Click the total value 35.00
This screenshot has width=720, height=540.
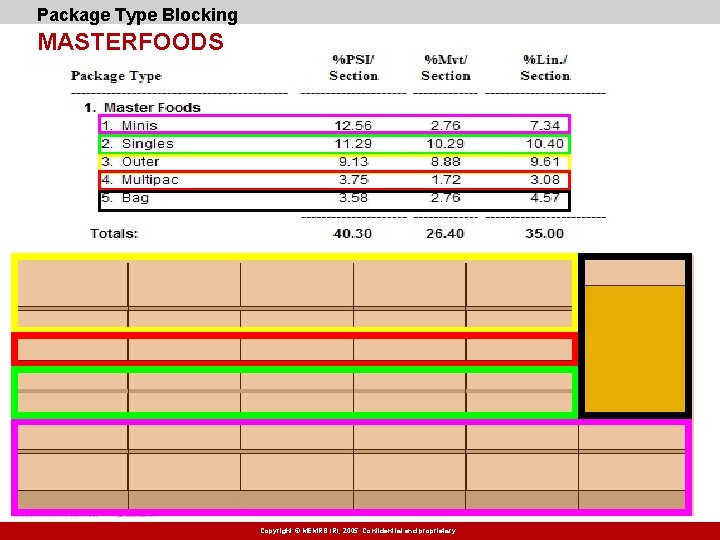[x=545, y=234]
